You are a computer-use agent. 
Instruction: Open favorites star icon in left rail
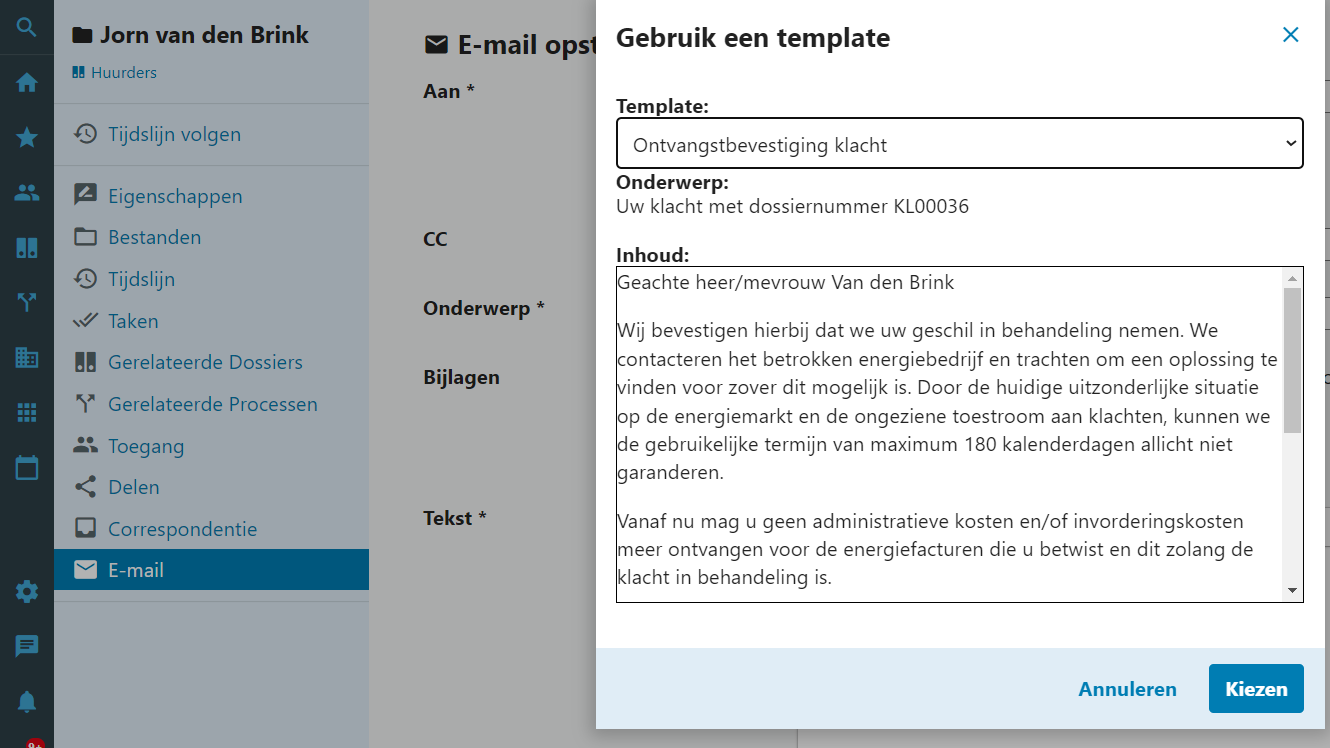point(27,138)
